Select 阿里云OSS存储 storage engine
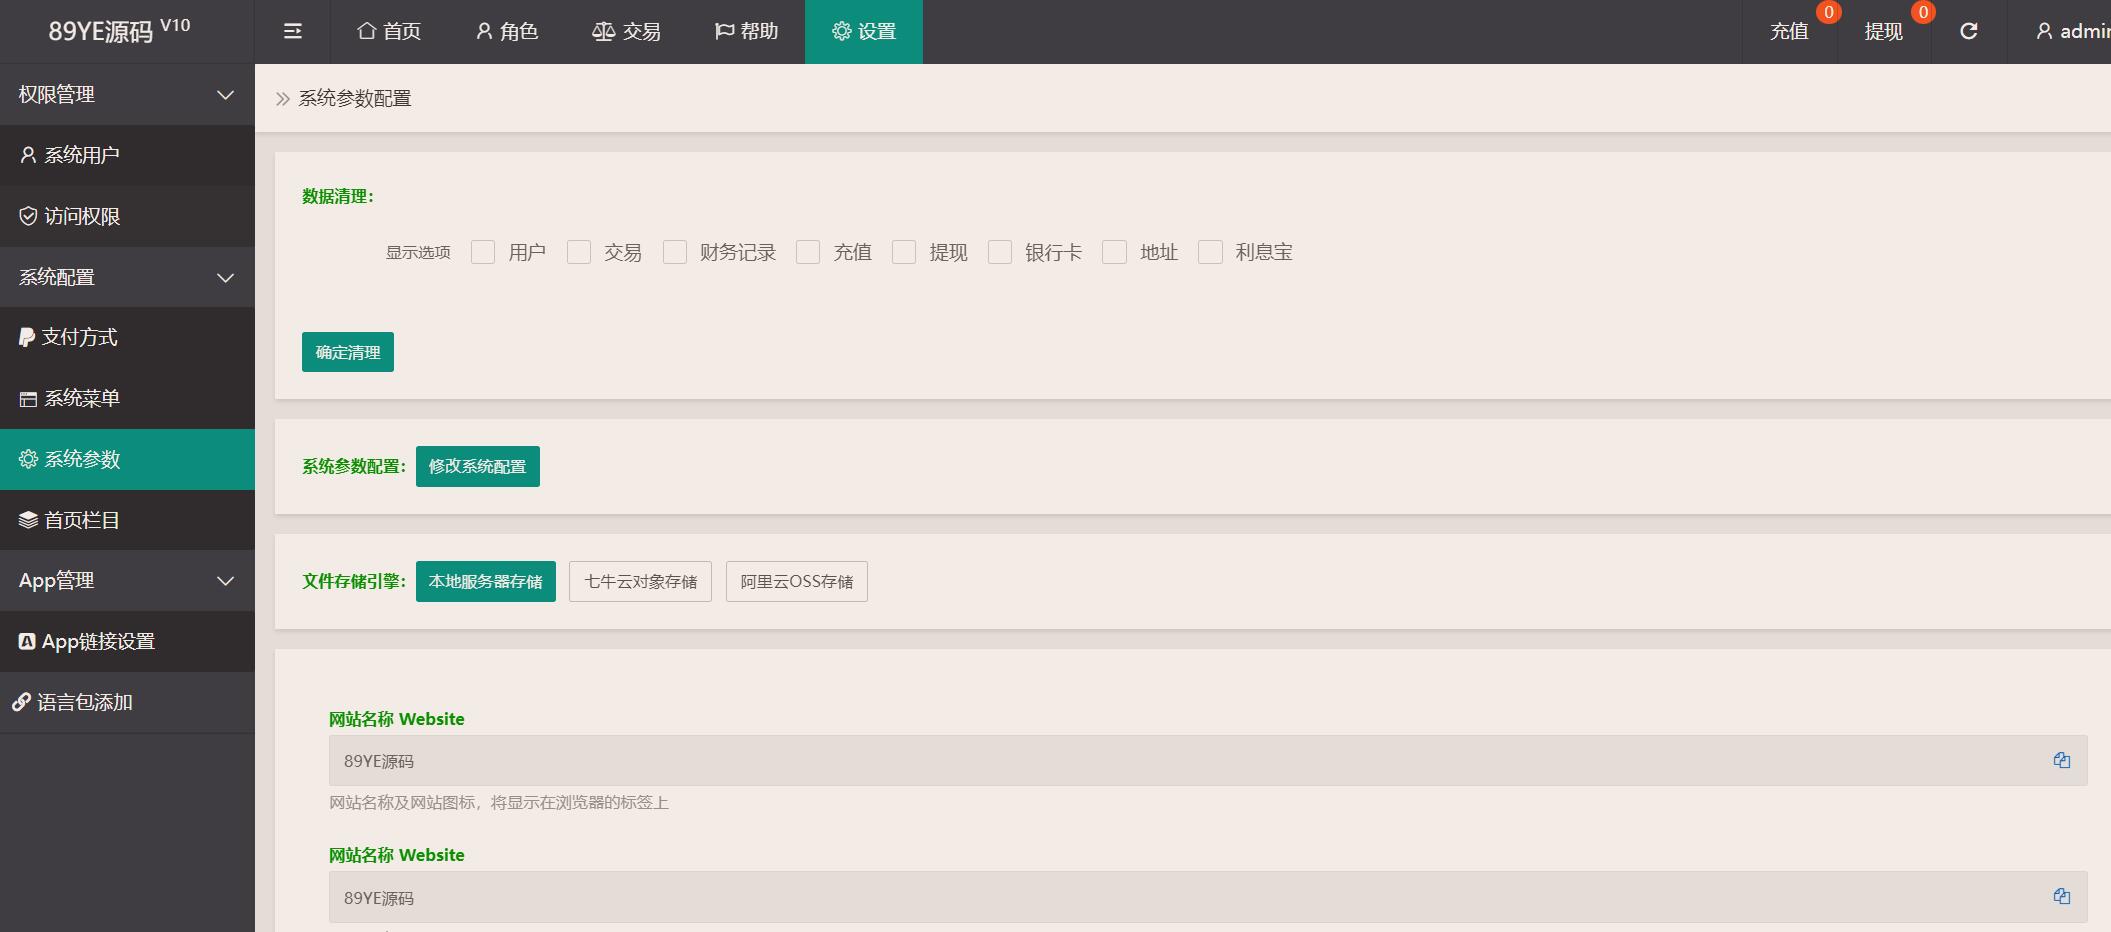The width and height of the screenshot is (2111, 932). tap(797, 581)
